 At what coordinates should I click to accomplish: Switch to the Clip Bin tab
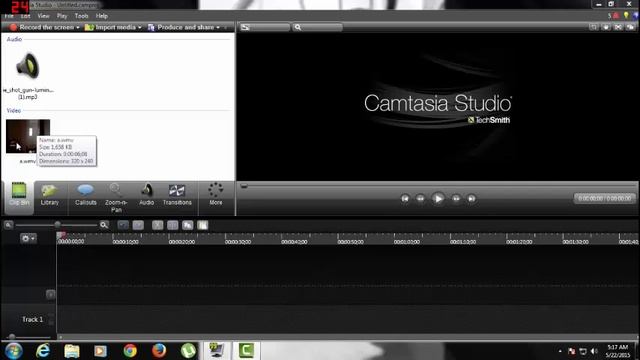19,198
